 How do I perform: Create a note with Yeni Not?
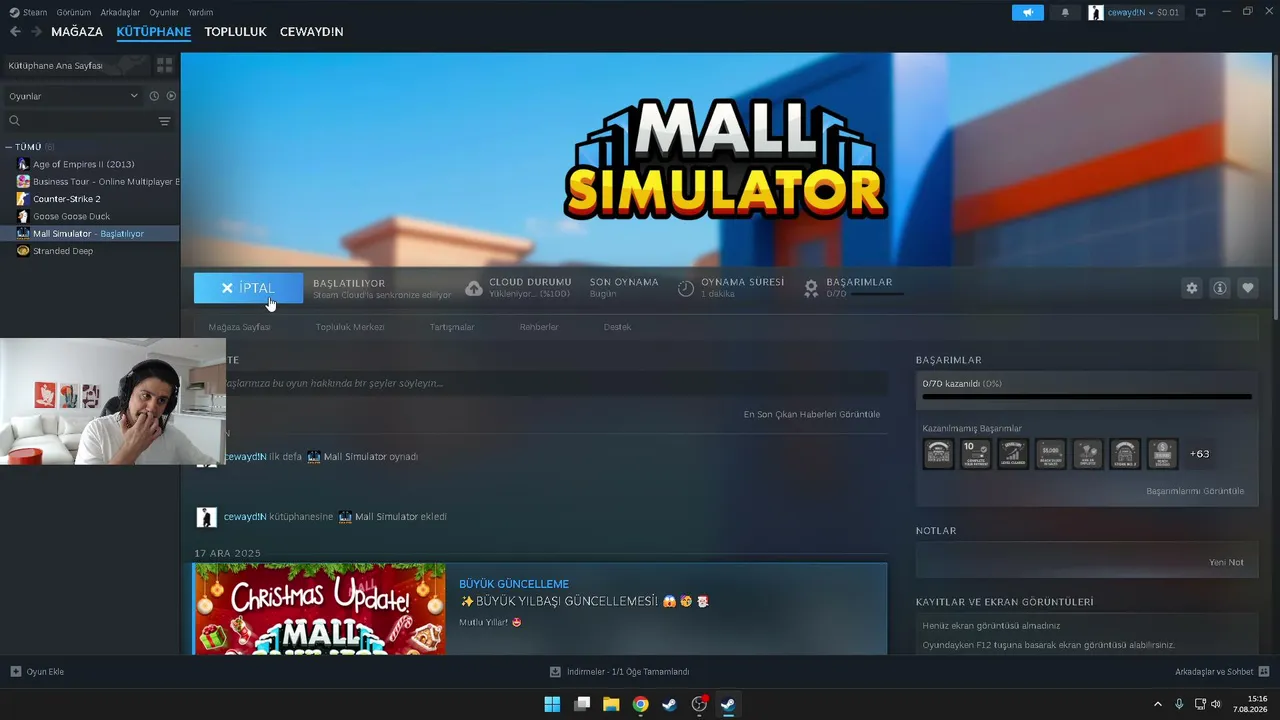1226,562
